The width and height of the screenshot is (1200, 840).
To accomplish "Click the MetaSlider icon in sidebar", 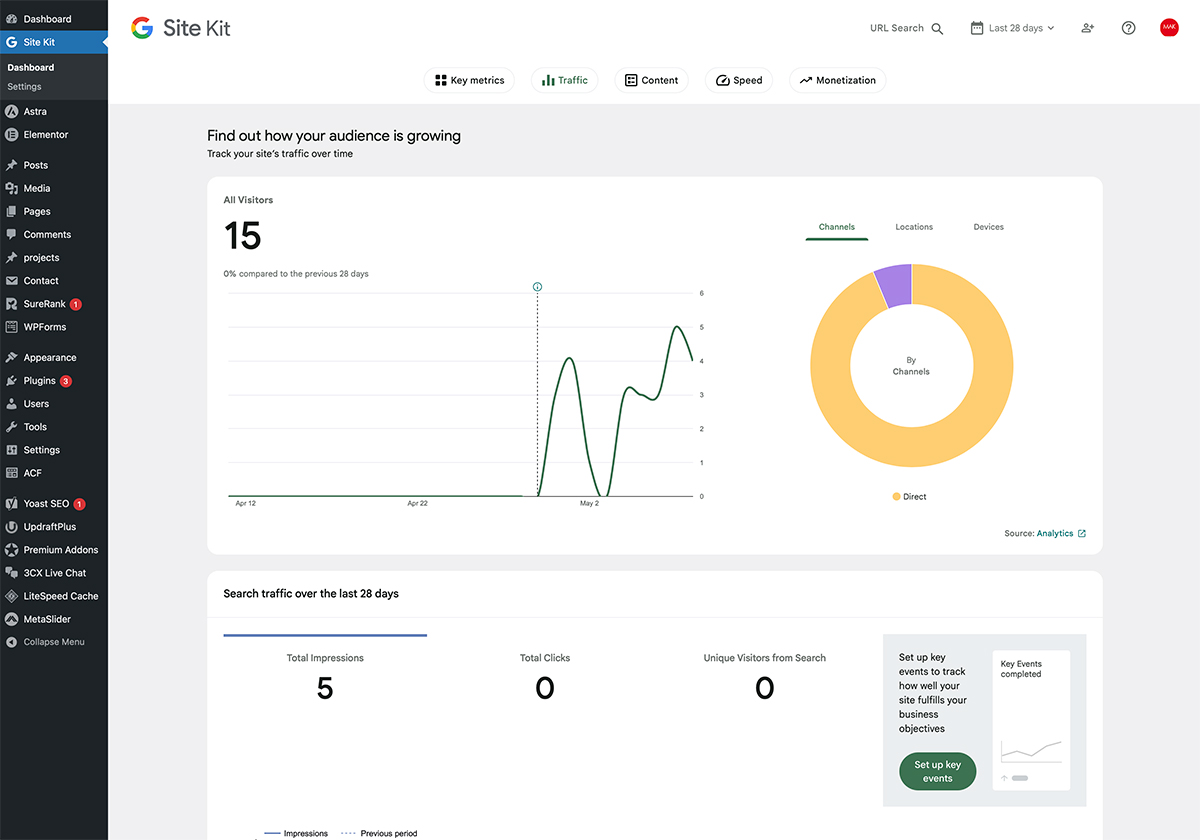I will (12, 619).
